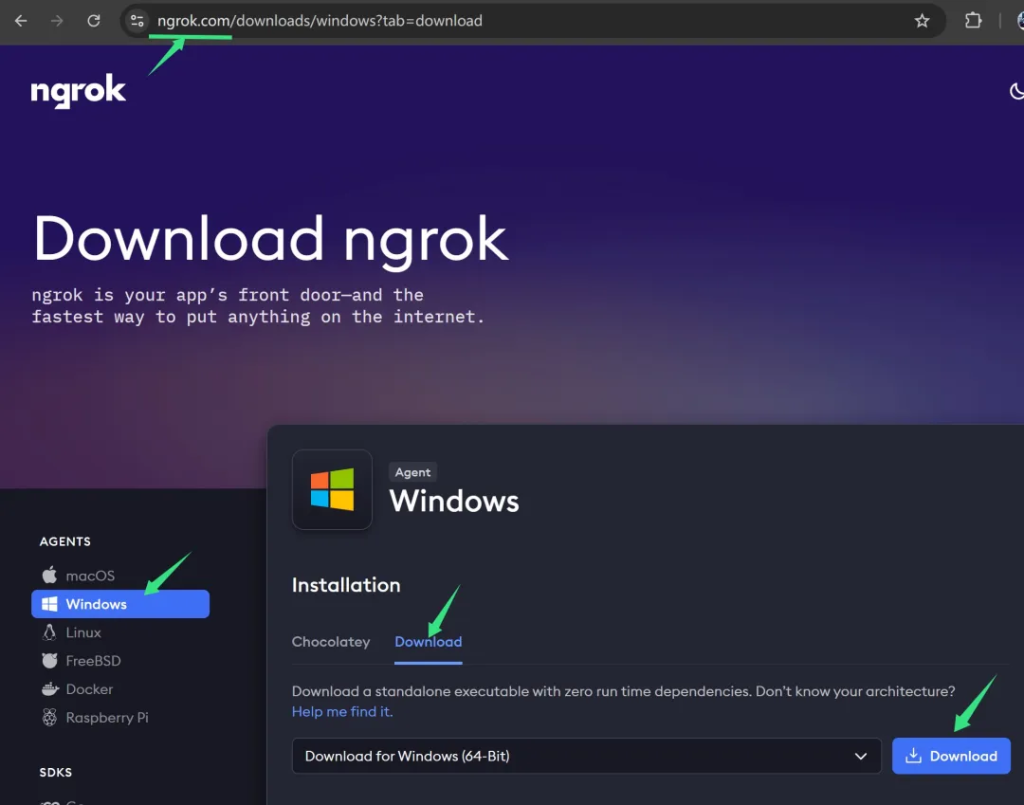Click the ngrok logo
Viewport: 1024px width, 805px height.
tap(78, 90)
